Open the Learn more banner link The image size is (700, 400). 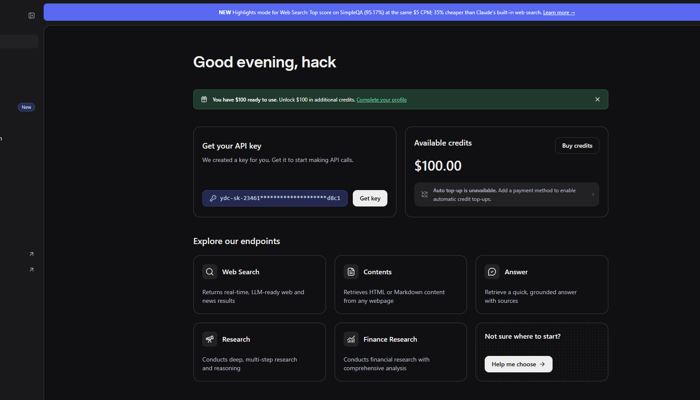(x=559, y=12)
